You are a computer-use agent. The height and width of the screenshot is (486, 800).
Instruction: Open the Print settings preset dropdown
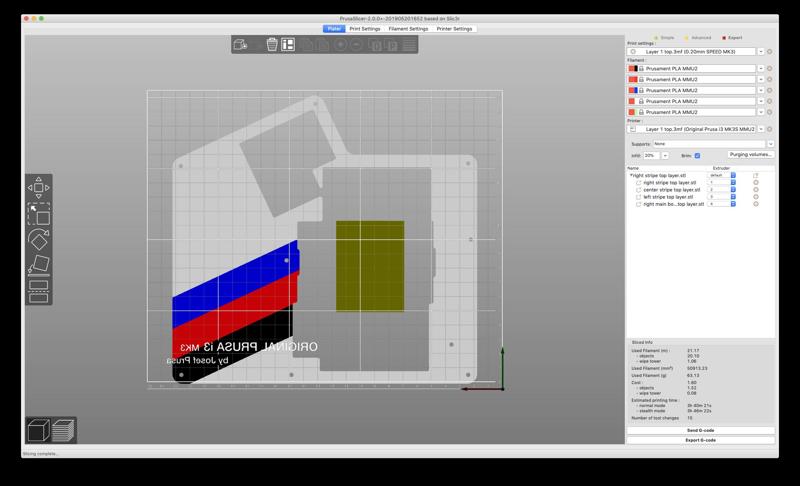click(761, 52)
